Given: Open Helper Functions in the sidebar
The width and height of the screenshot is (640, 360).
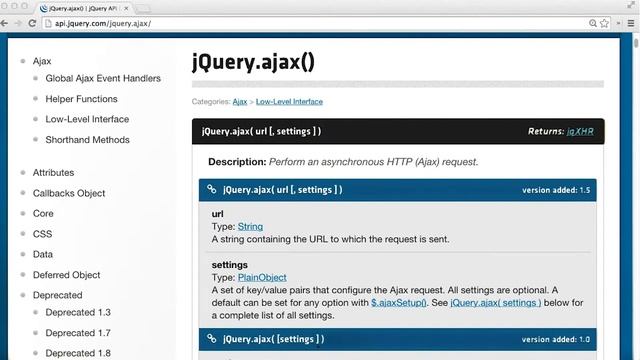Looking at the screenshot, I should pyautogui.click(x=81, y=99).
